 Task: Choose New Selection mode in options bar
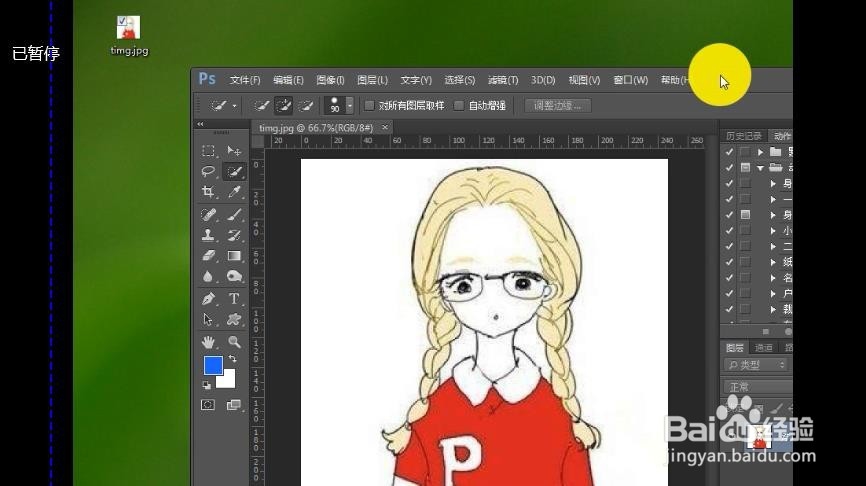click(x=261, y=105)
